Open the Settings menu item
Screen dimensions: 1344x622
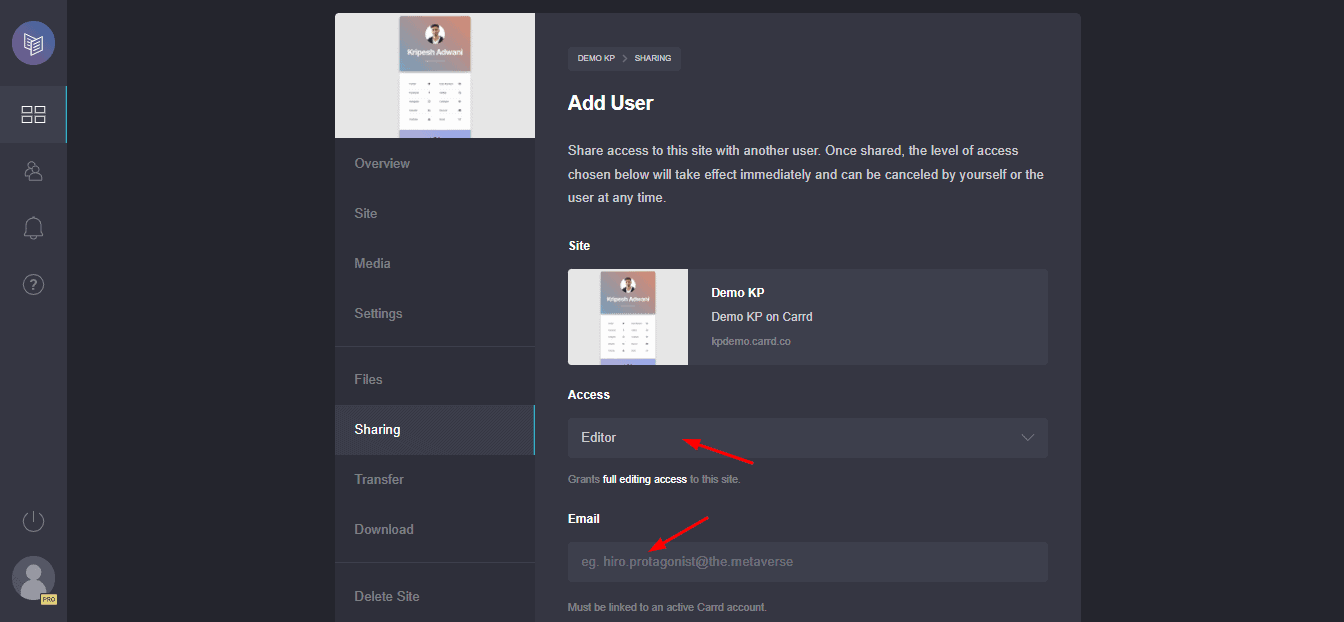coord(378,314)
